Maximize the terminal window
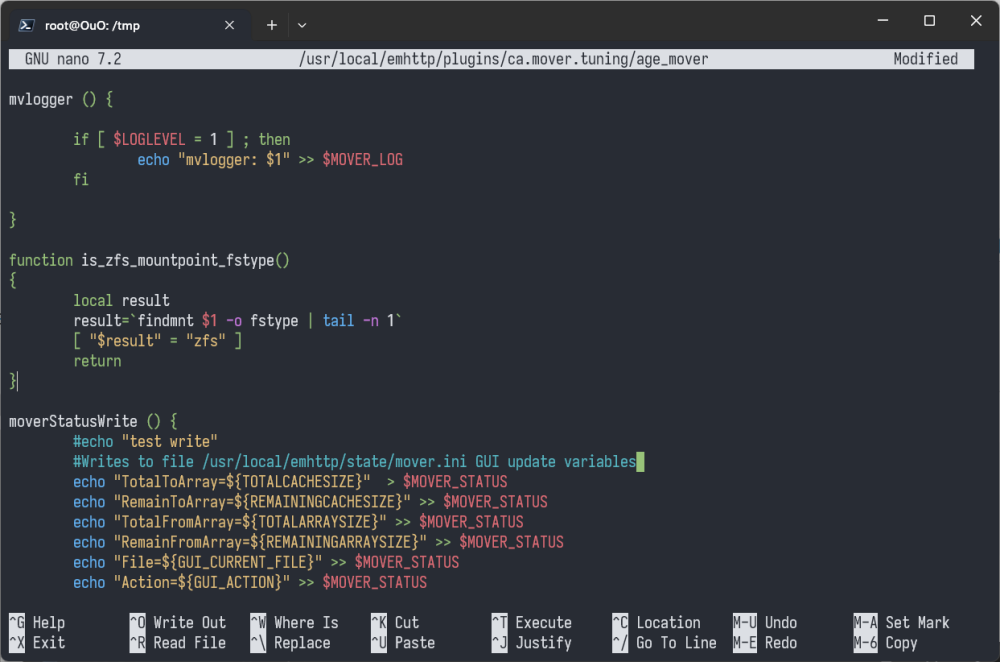The width and height of the screenshot is (1000, 662). pyautogui.click(x=929, y=20)
